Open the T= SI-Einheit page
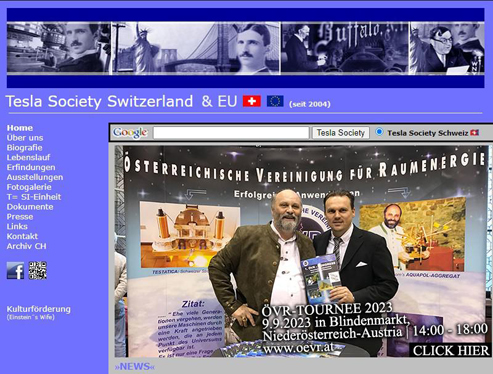Viewport: 493px width, 374px height. (x=34, y=197)
